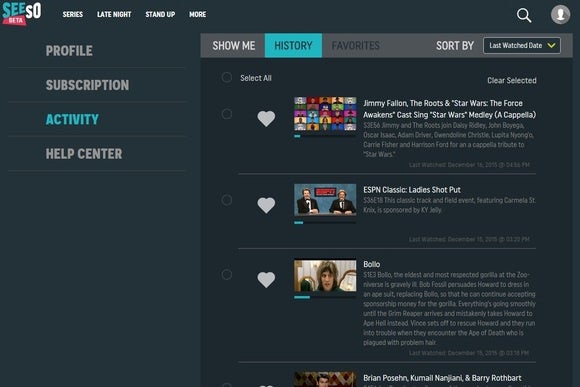The image size is (580, 387).
Task: Open the Activity section
Action: tap(72, 119)
